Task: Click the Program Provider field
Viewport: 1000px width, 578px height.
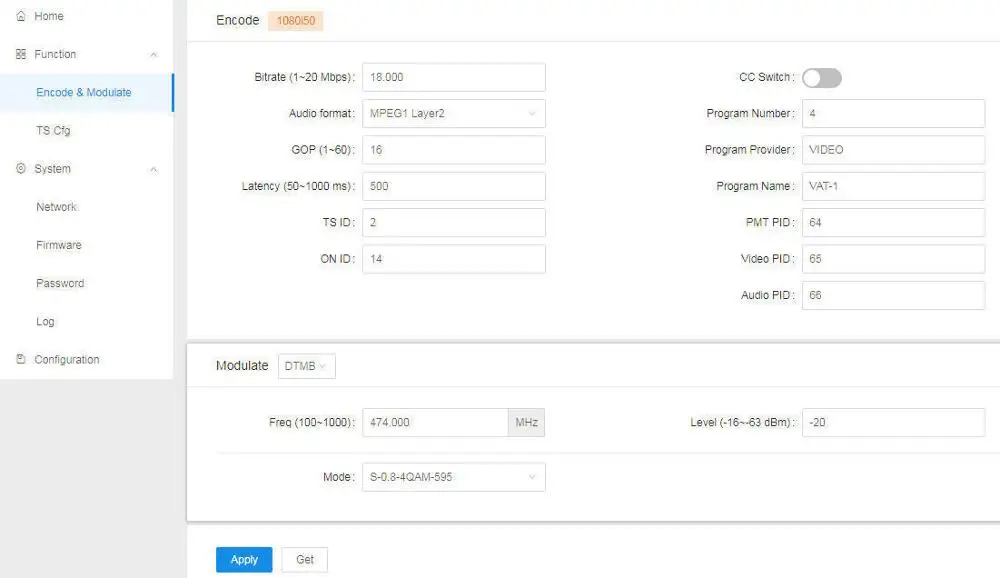Action: tap(893, 150)
